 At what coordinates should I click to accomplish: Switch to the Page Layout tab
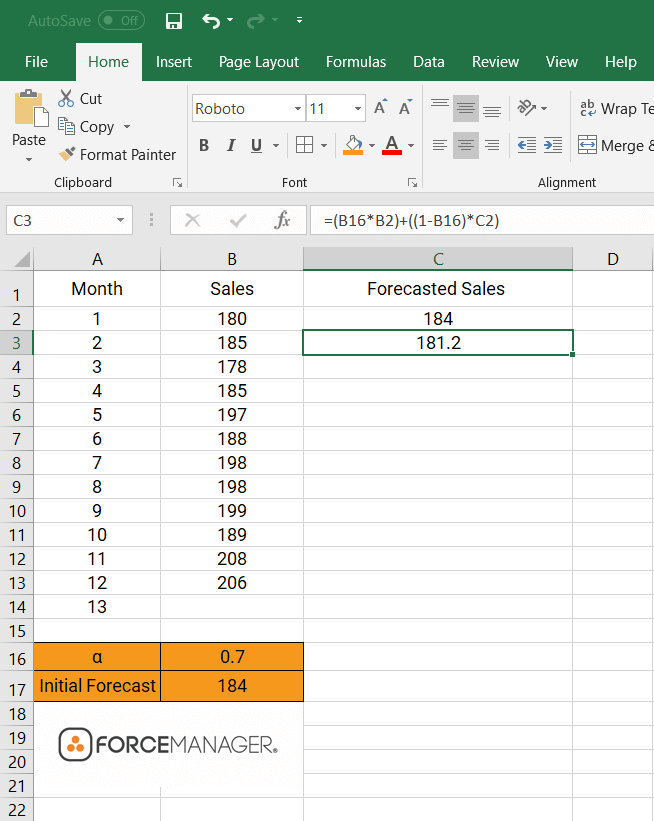pos(259,62)
